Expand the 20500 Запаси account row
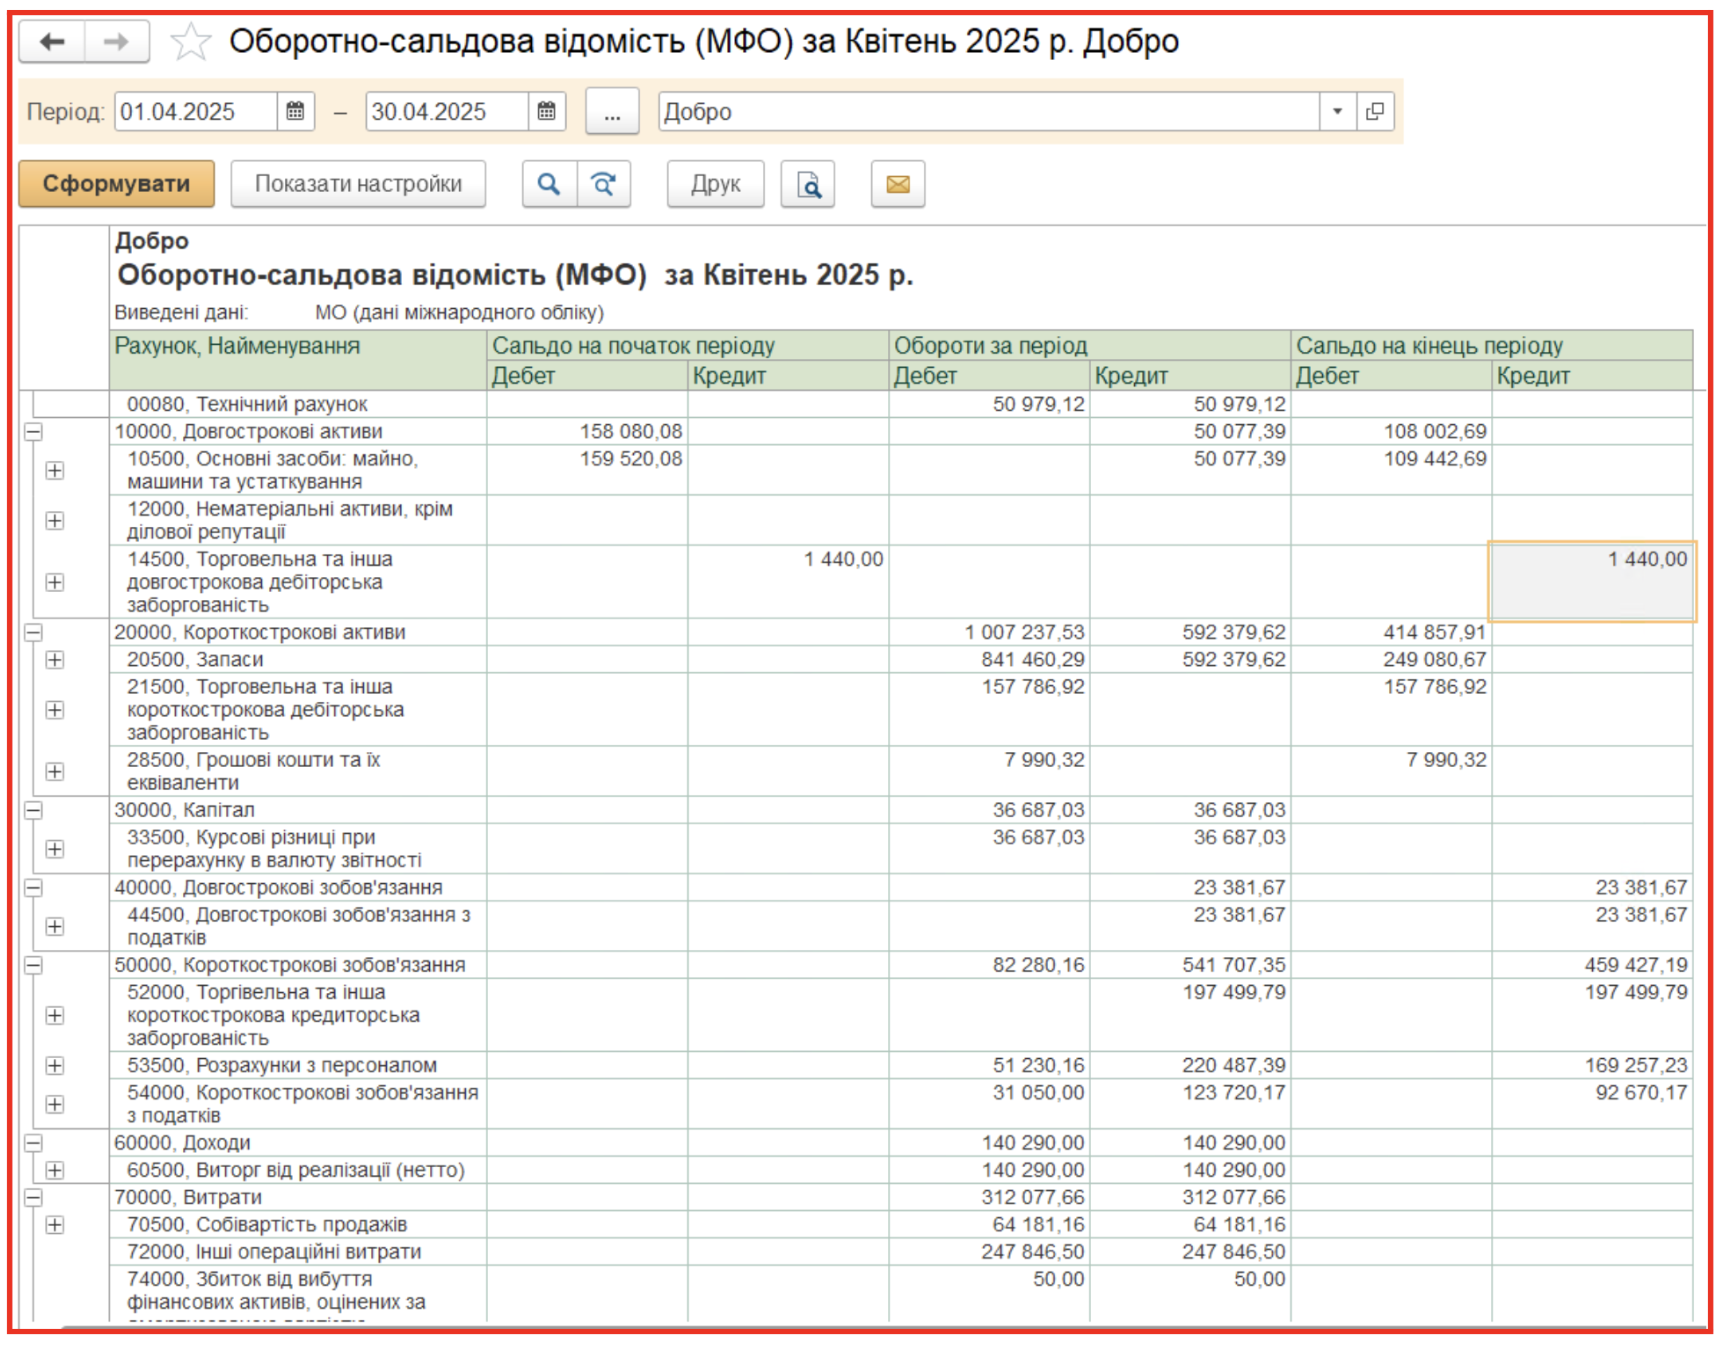Viewport: 1722px width, 1348px height. pos(55,660)
